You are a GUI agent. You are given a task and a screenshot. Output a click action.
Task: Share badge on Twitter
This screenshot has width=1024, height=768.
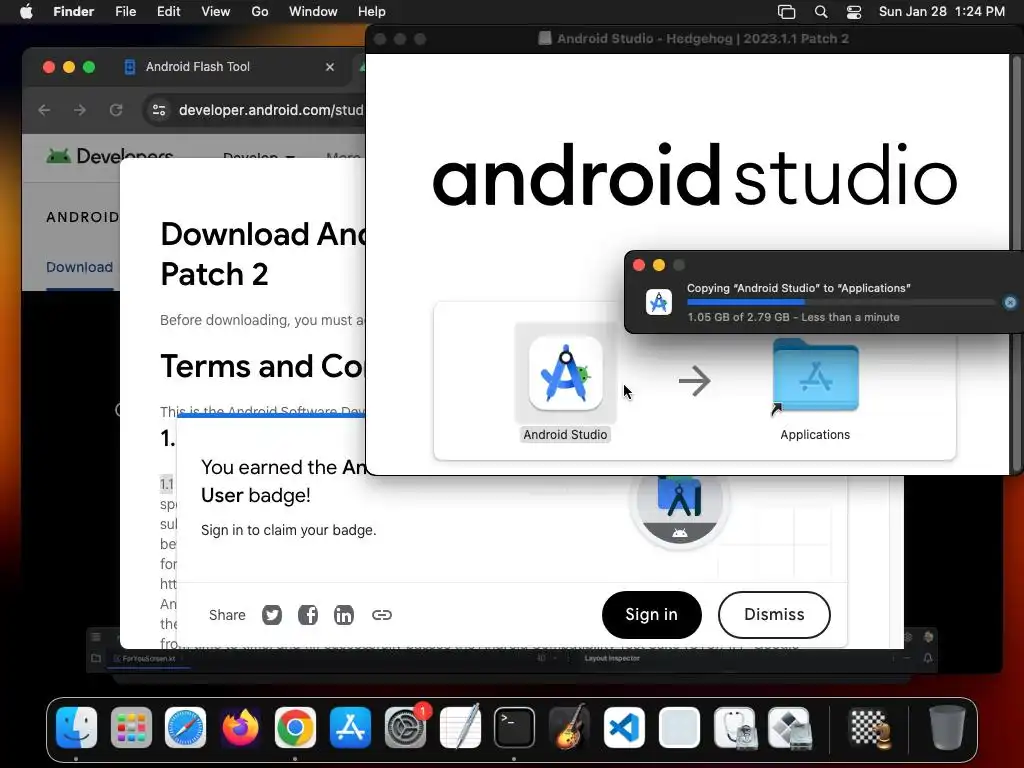pos(272,615)
